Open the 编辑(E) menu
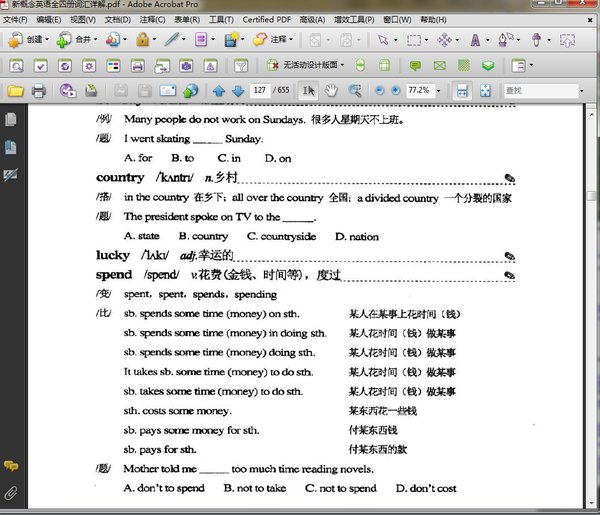Image resolution: width=600 pixels, height=515 pixels. click(x=49, y=20)
